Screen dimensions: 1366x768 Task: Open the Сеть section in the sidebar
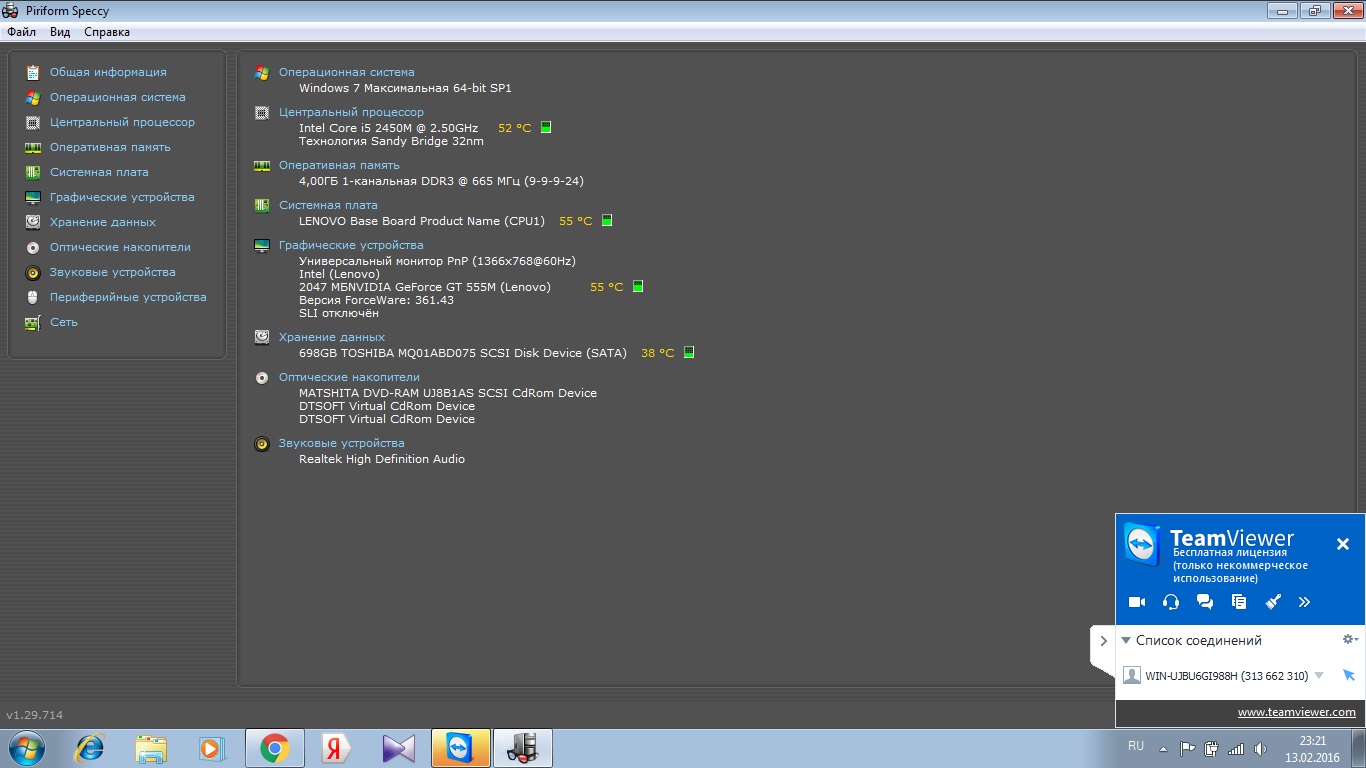click(x=64, y=322)
